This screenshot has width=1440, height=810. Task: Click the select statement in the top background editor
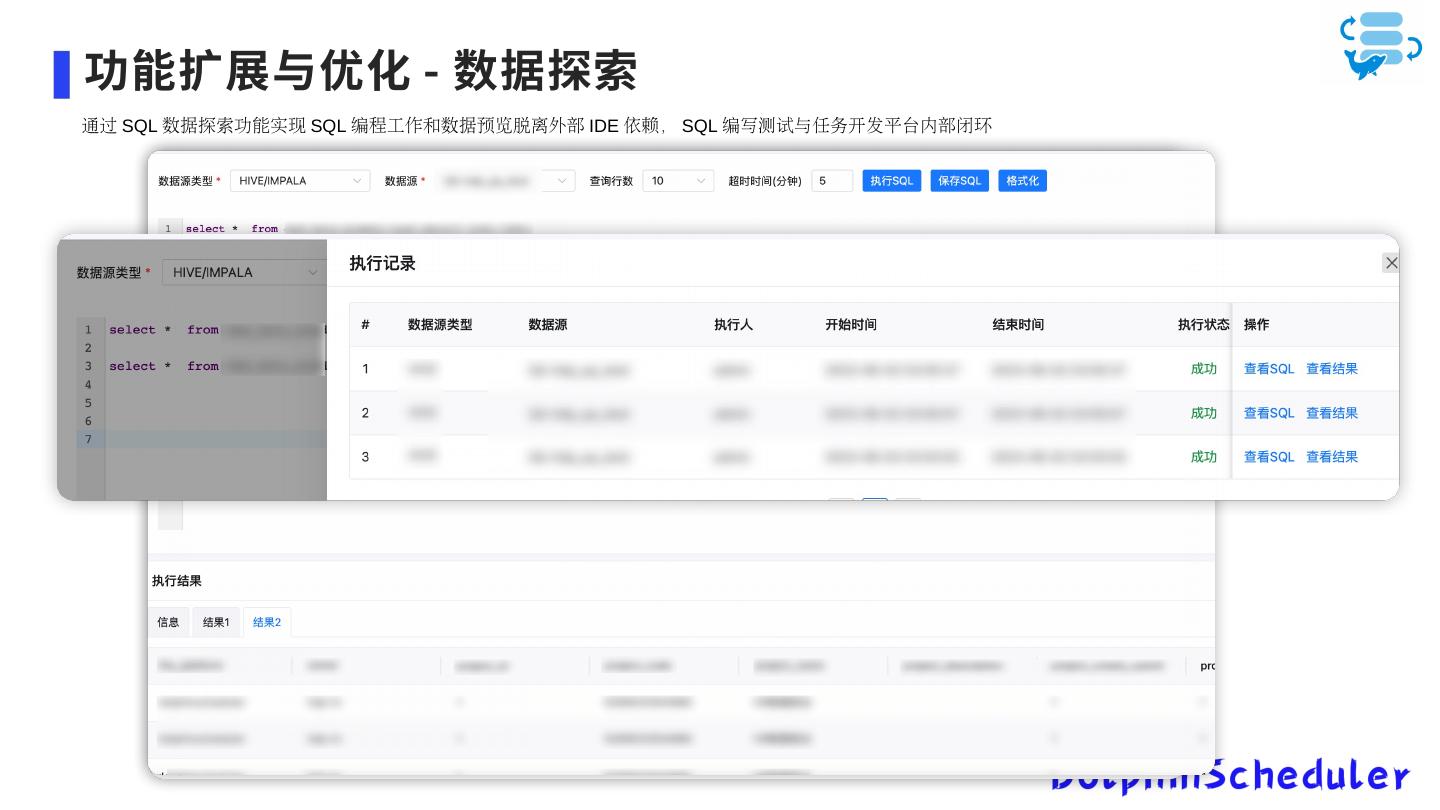click(x=358, y=229)
